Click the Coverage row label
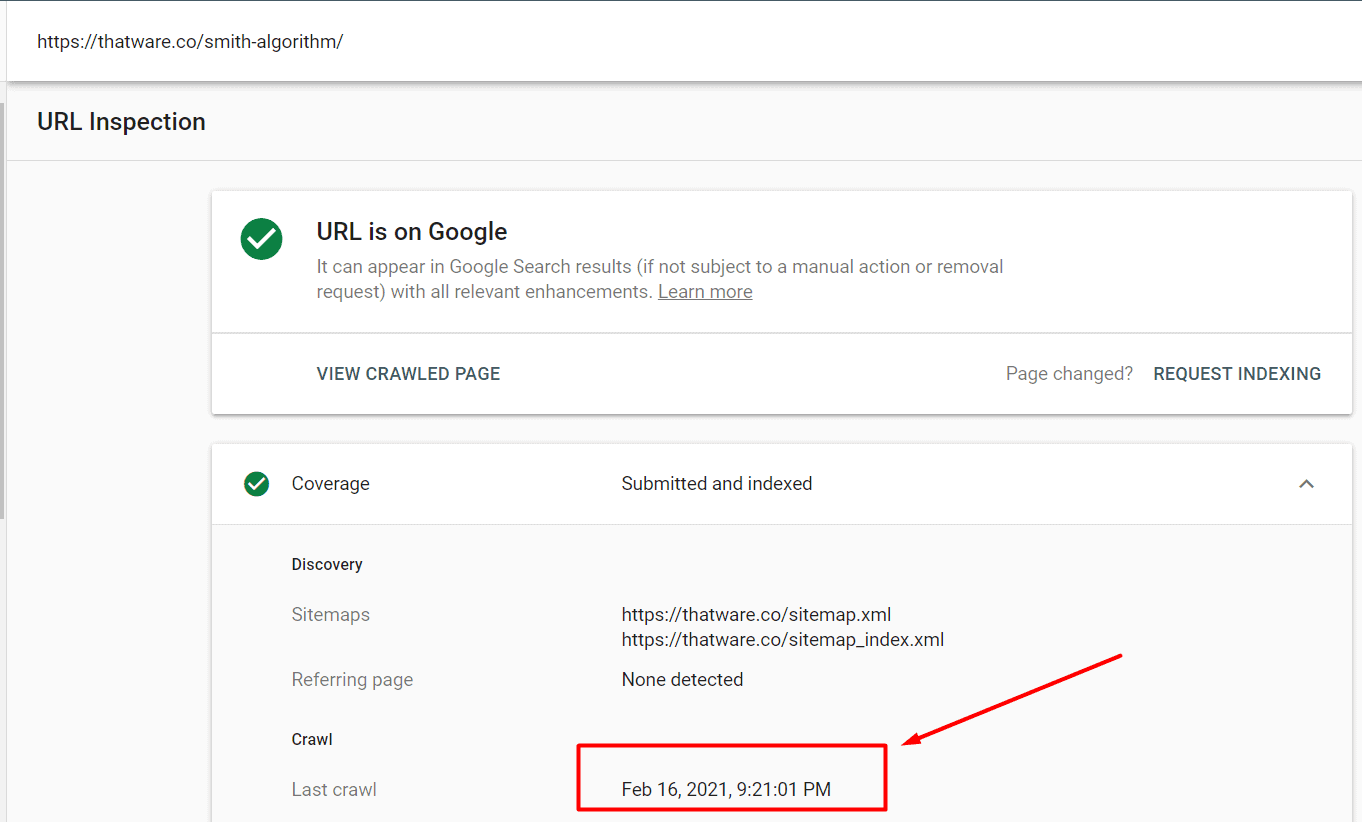This screenshot has width=1362, height=822. point(330,484)
